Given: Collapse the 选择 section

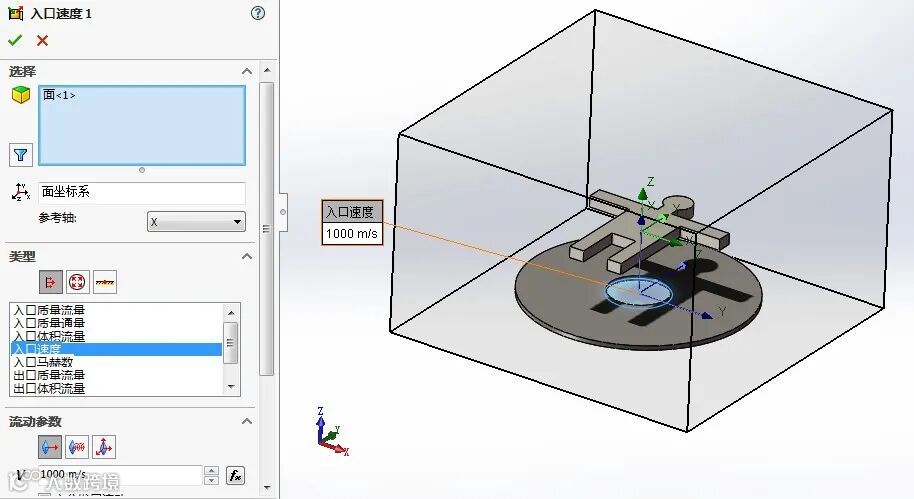Looking at the screenshot, I should (247, 71).
